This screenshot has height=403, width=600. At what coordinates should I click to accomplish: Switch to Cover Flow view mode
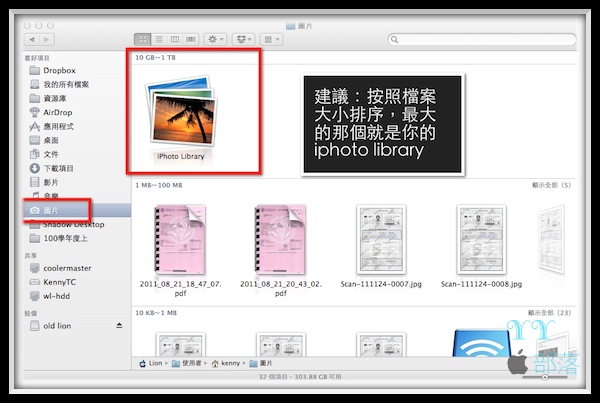[191, 39]
